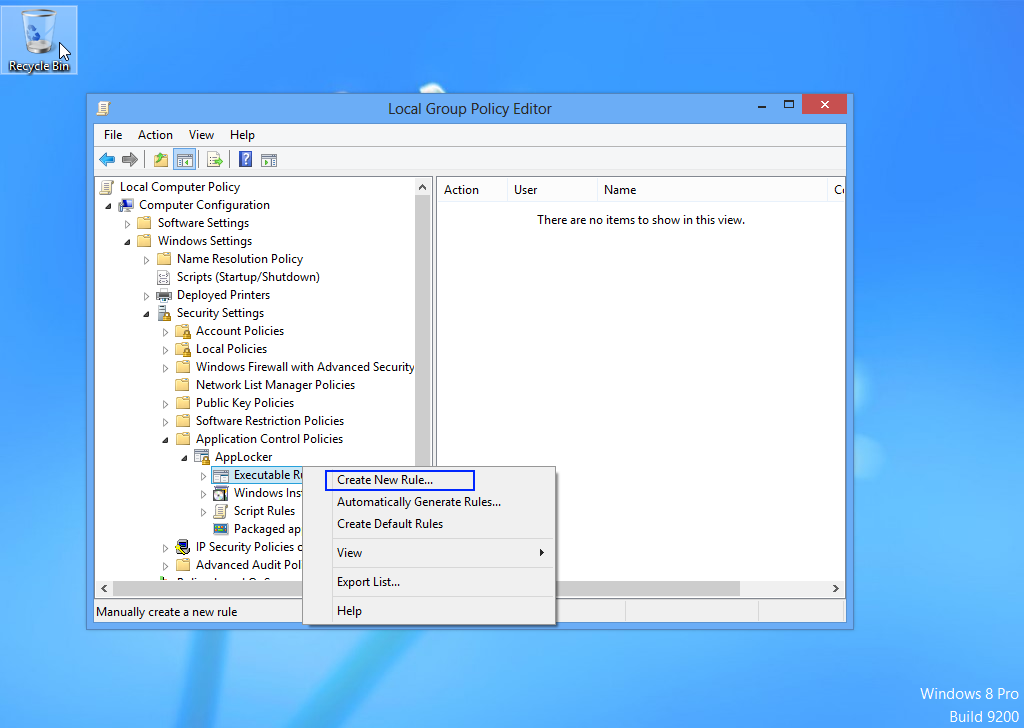Viewport: 1024px width, 728px height.
Task: Click the Local Policies folder icon
Action: click(183, 349)
